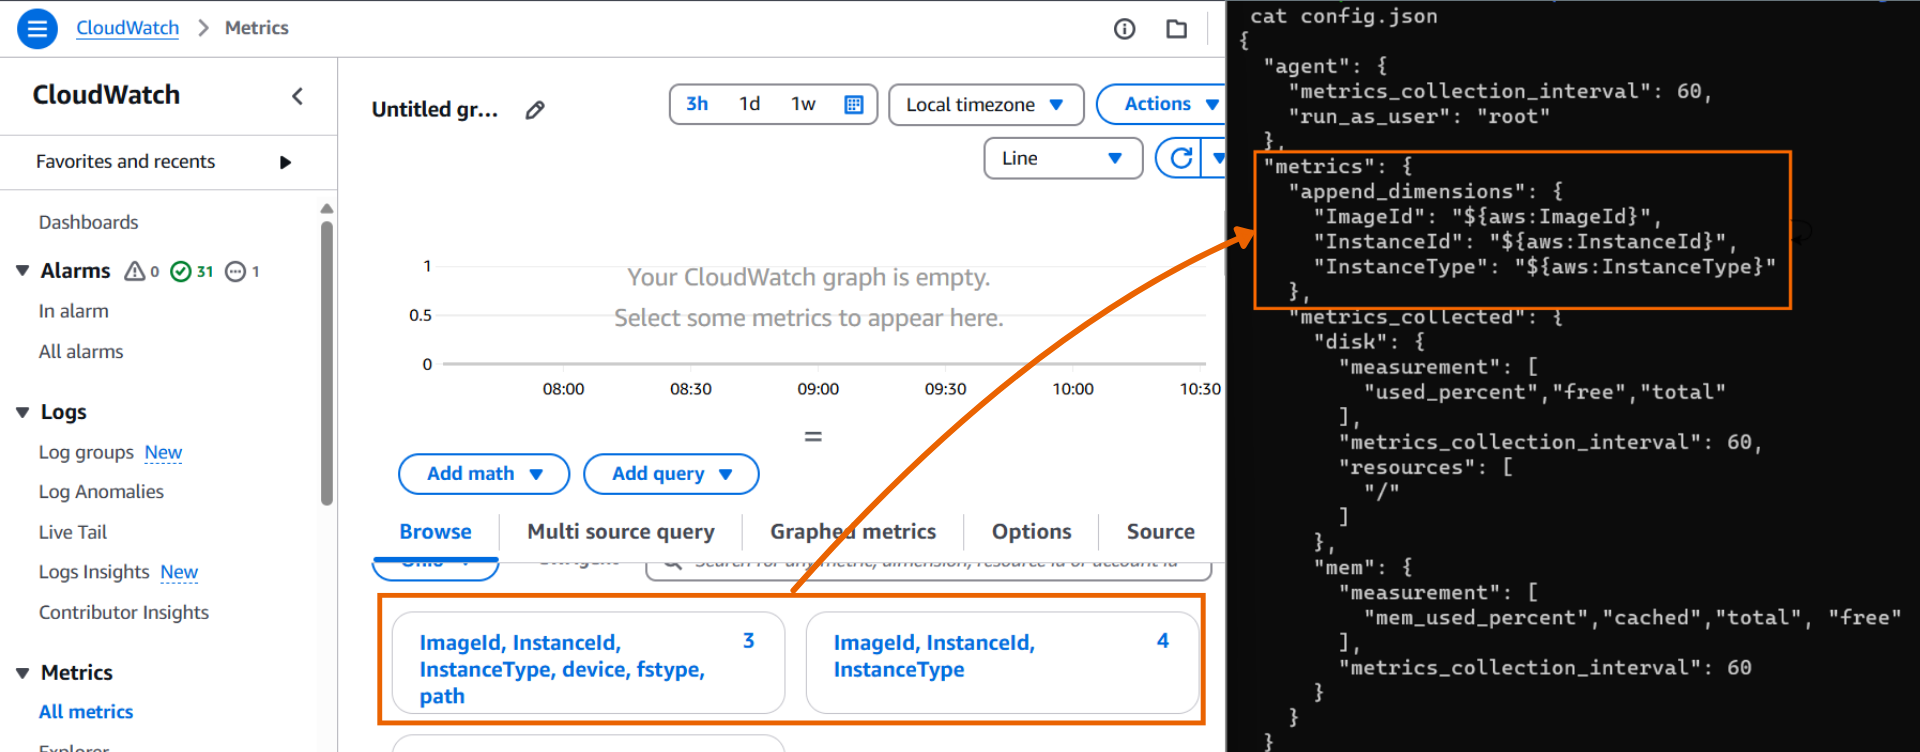The height and width of the screenshot is (752, 1920).
Task: Click "used_percent","free","total" line in terminal
Action: [1545, 392]
